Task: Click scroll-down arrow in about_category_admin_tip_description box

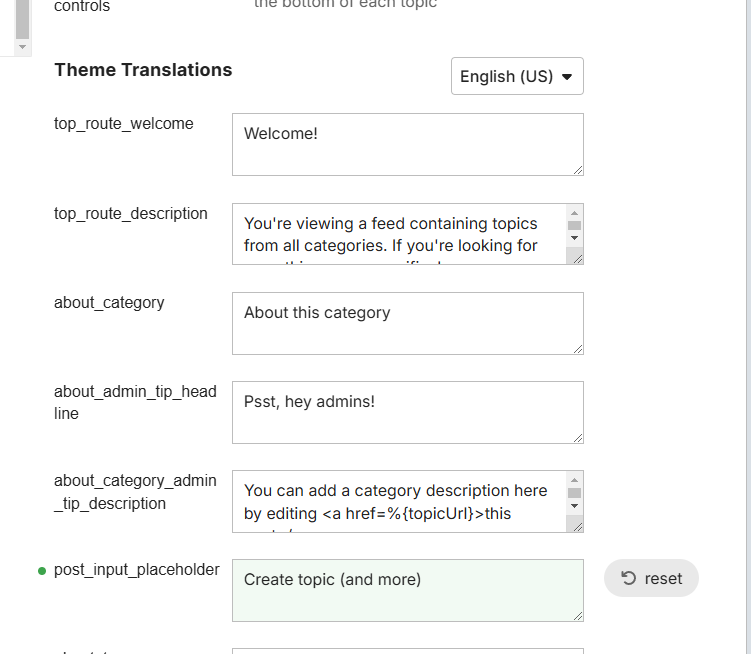Action: click(x=574, y=506)
